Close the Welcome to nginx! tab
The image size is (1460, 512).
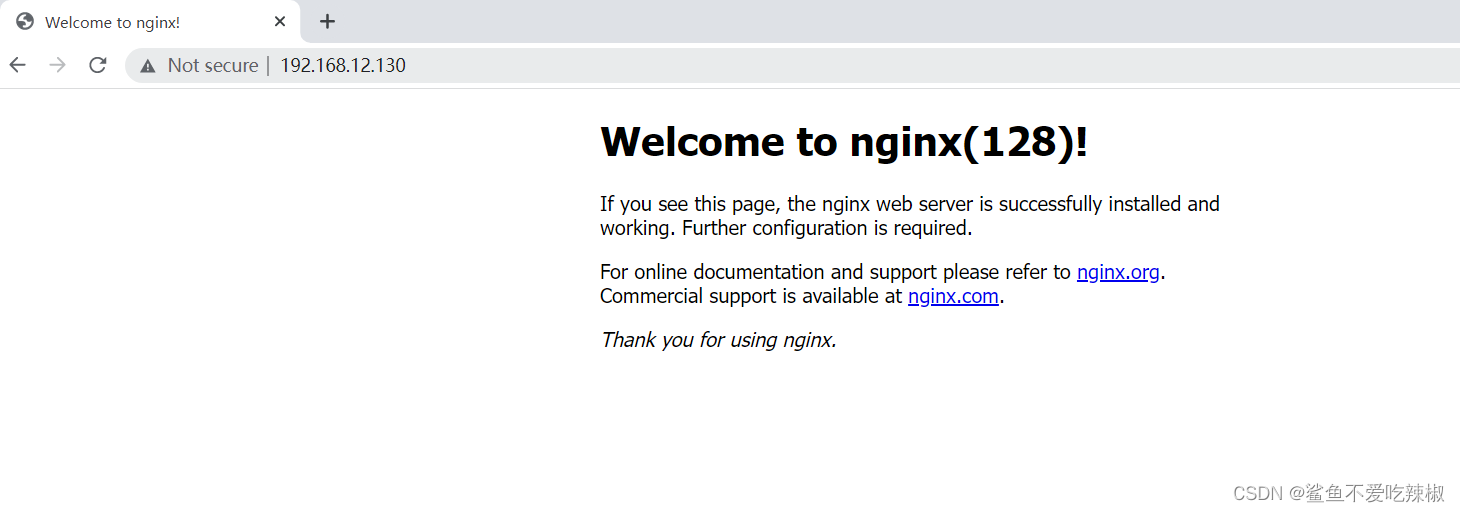click(x=280, y=21)
